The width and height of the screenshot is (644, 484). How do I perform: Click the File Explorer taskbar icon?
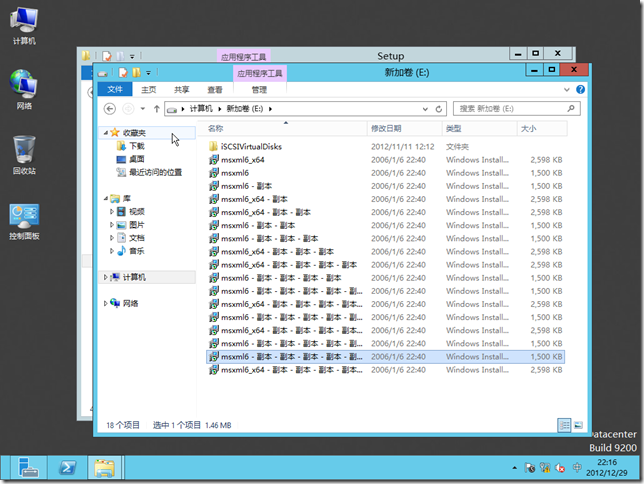(104, 468)
